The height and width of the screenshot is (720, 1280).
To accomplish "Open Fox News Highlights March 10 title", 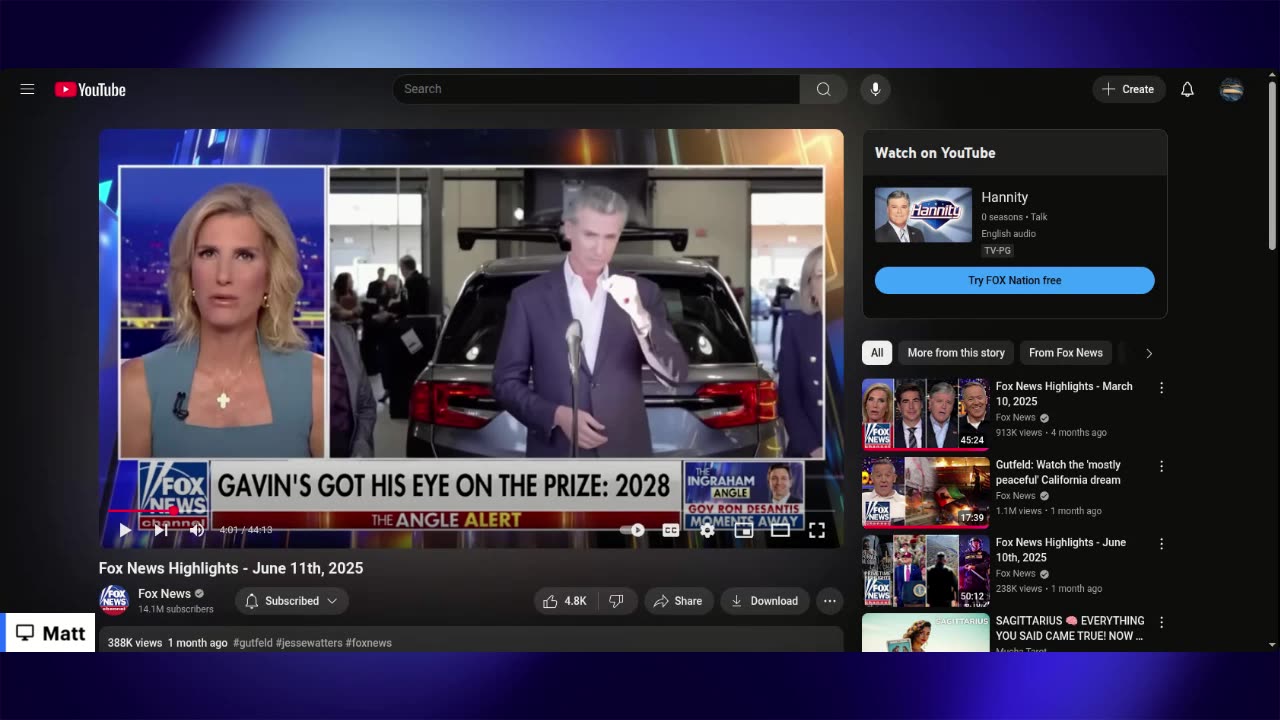I will (1064, 394).
